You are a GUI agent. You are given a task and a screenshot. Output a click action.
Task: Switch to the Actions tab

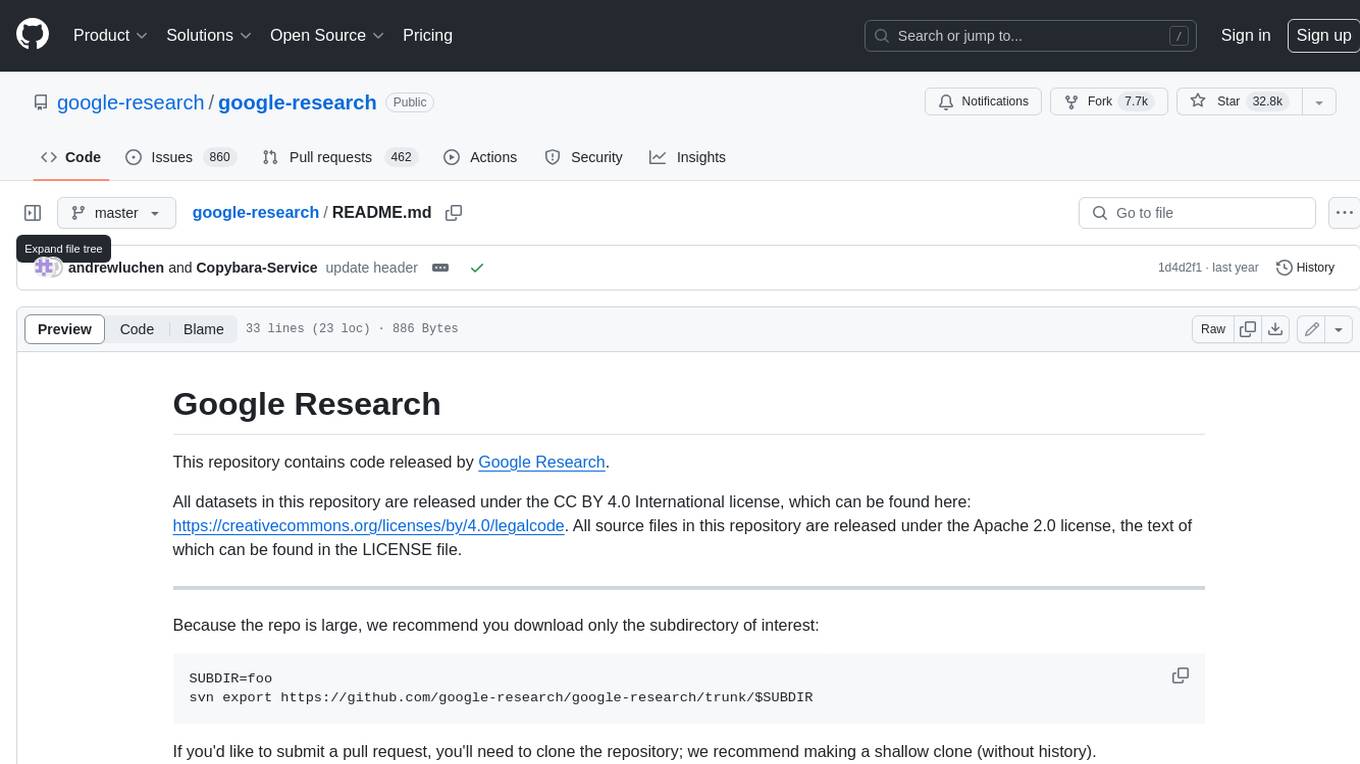pyautogui.click(x=480, y=157)
